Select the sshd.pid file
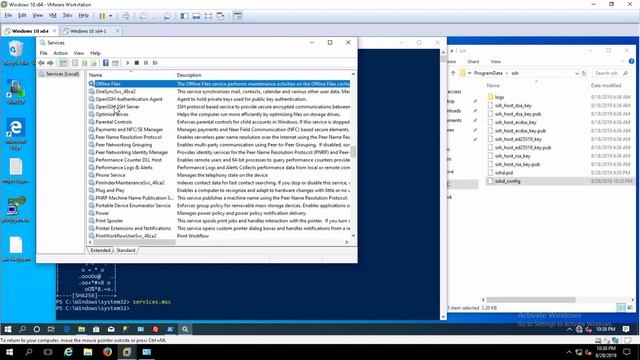640x360 pixels. [504, 173]
